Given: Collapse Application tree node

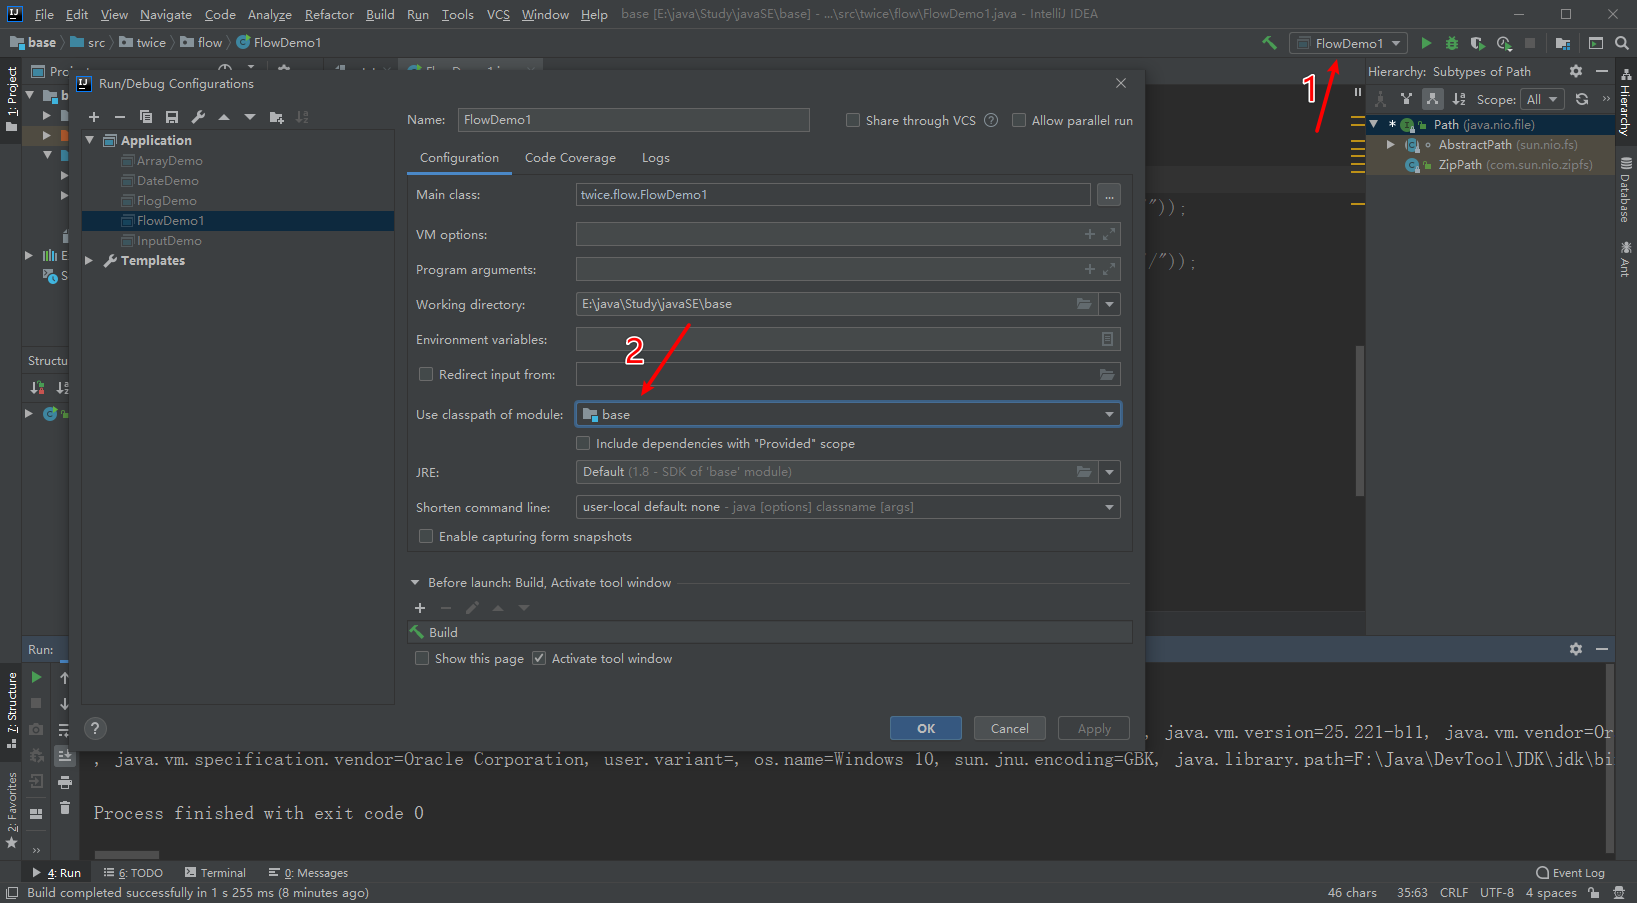Looking at the screenshot, I should 90,140.
